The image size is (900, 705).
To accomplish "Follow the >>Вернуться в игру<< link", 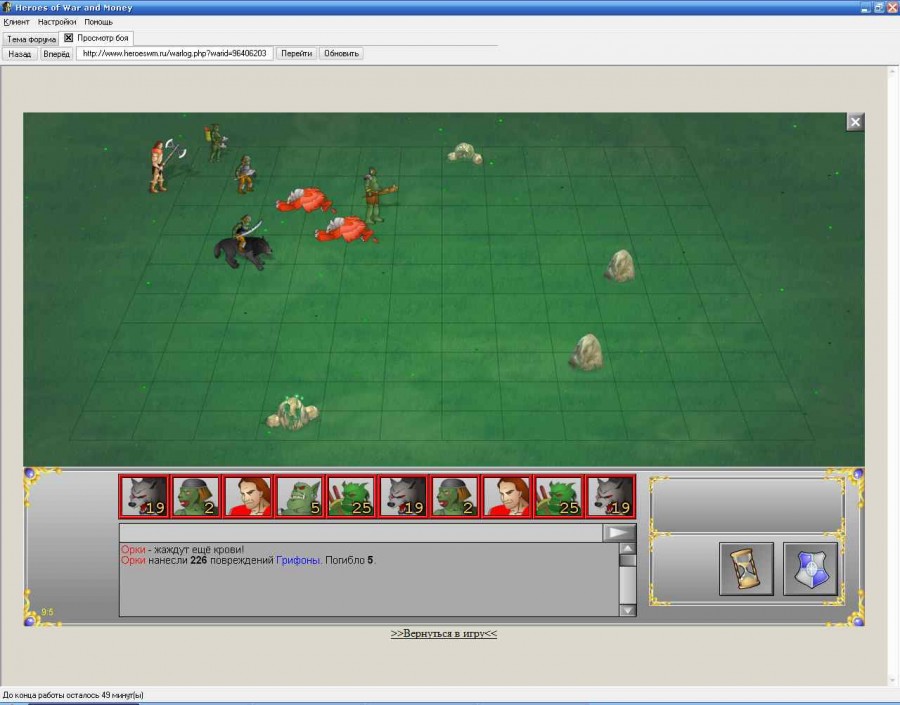I will [444, 633].
